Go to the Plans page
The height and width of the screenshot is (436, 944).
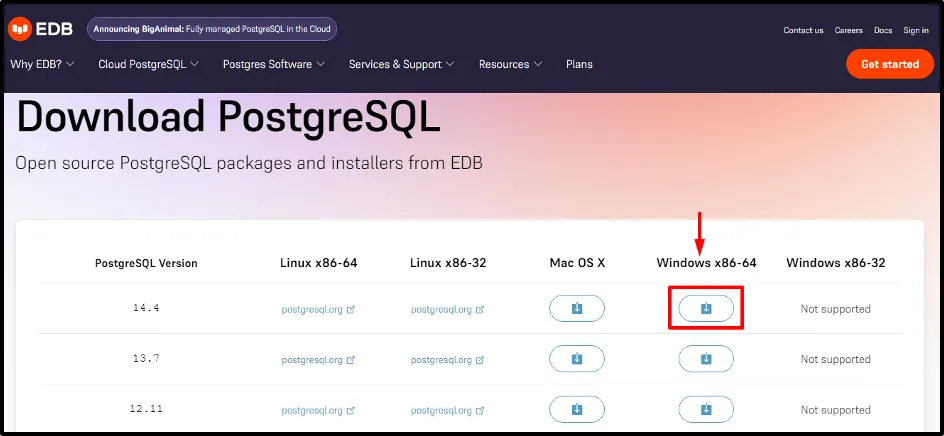579,64
